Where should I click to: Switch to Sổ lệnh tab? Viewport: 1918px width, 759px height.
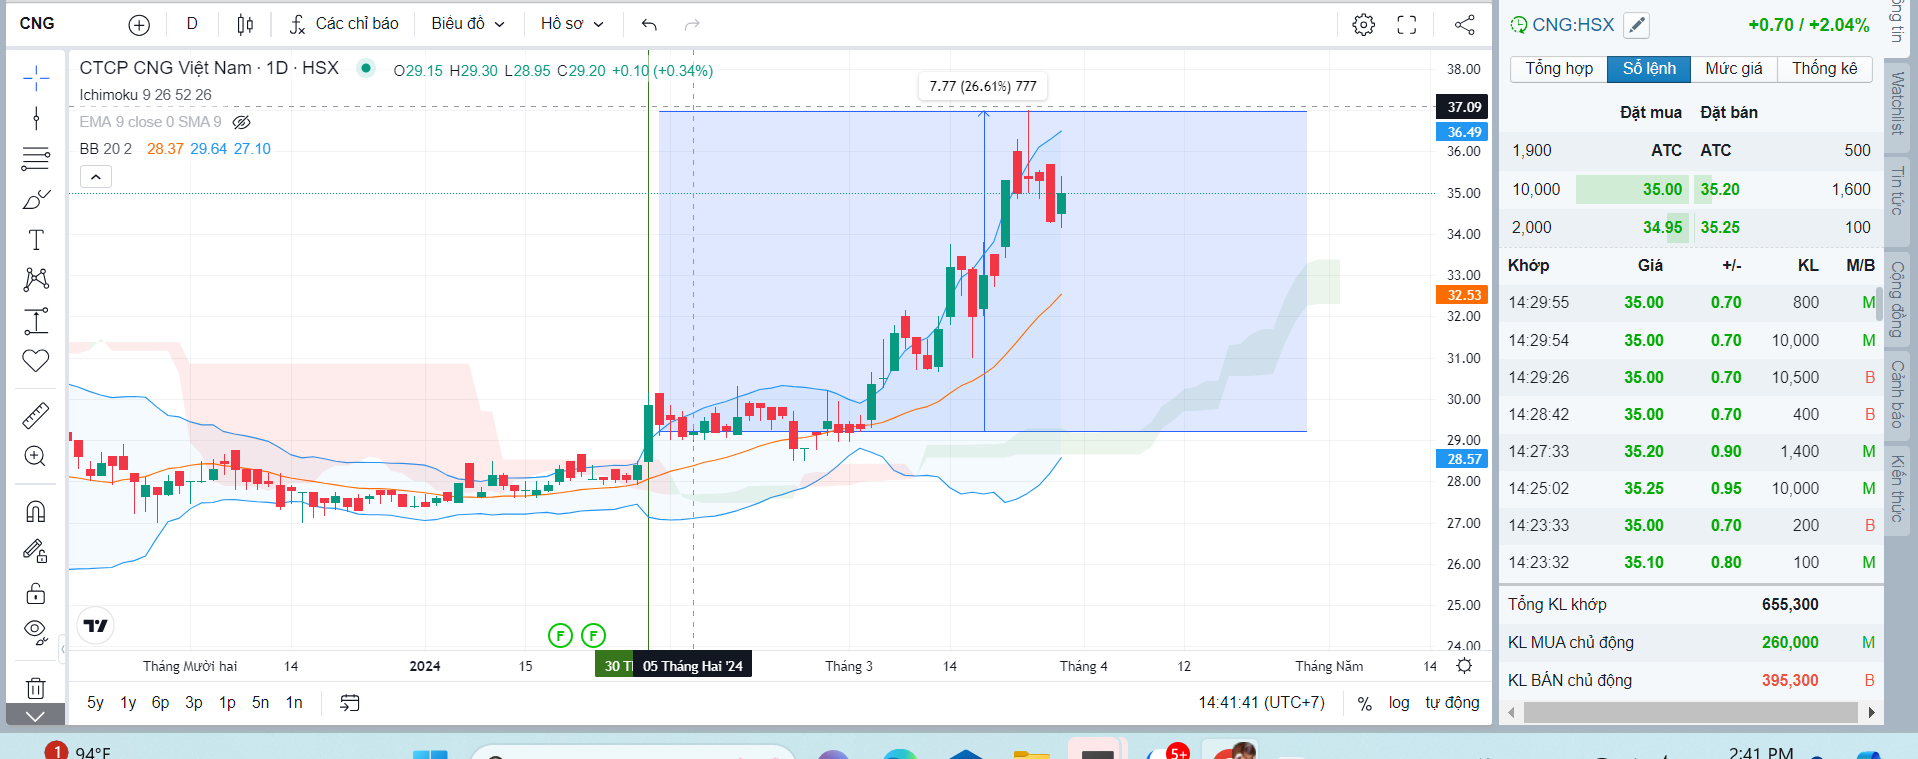tap(1649, 68)
